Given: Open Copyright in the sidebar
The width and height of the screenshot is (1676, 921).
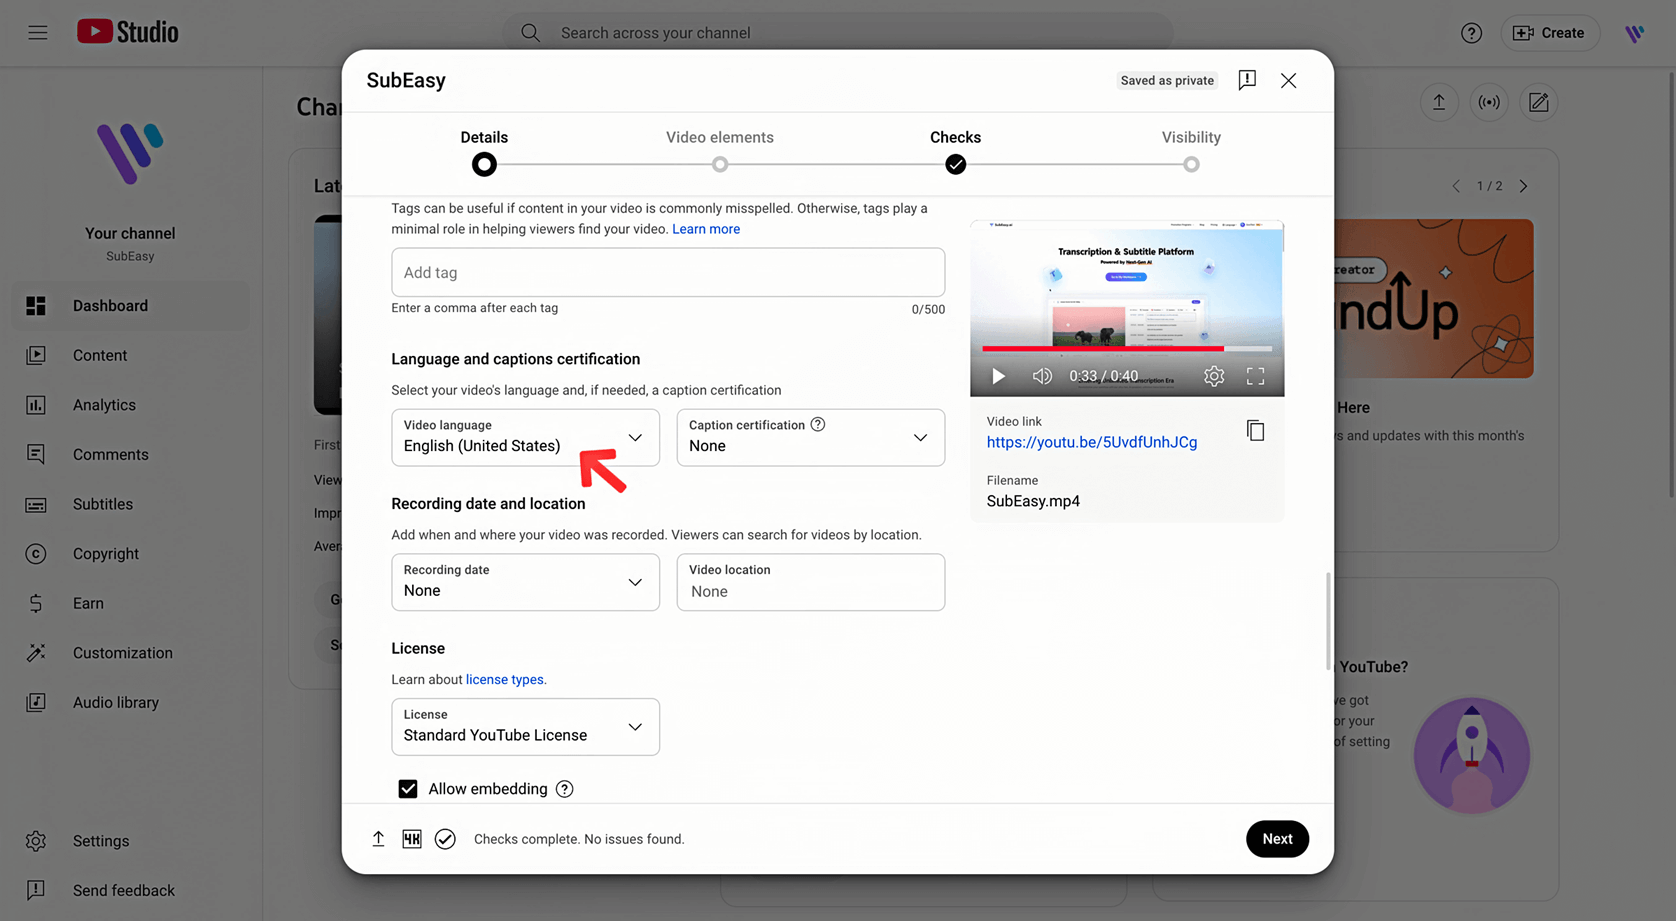Looking at the screenshot, I should [x=131, y=554].
